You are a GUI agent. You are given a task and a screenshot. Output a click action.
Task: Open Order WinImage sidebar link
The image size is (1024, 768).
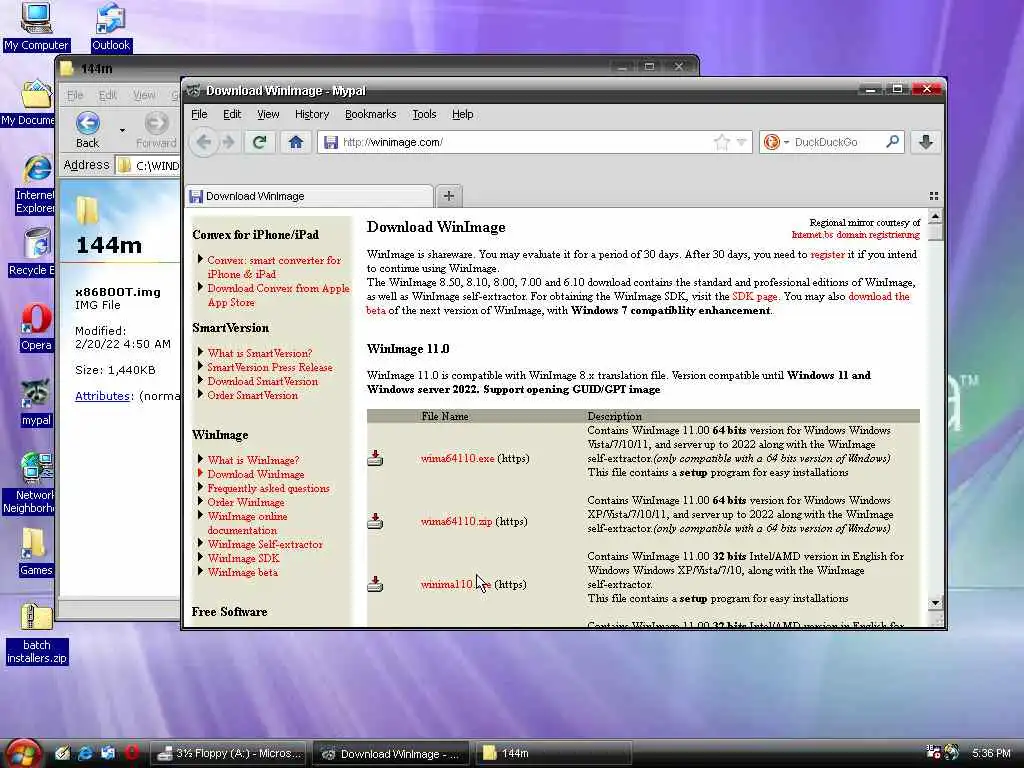point(246,502)
